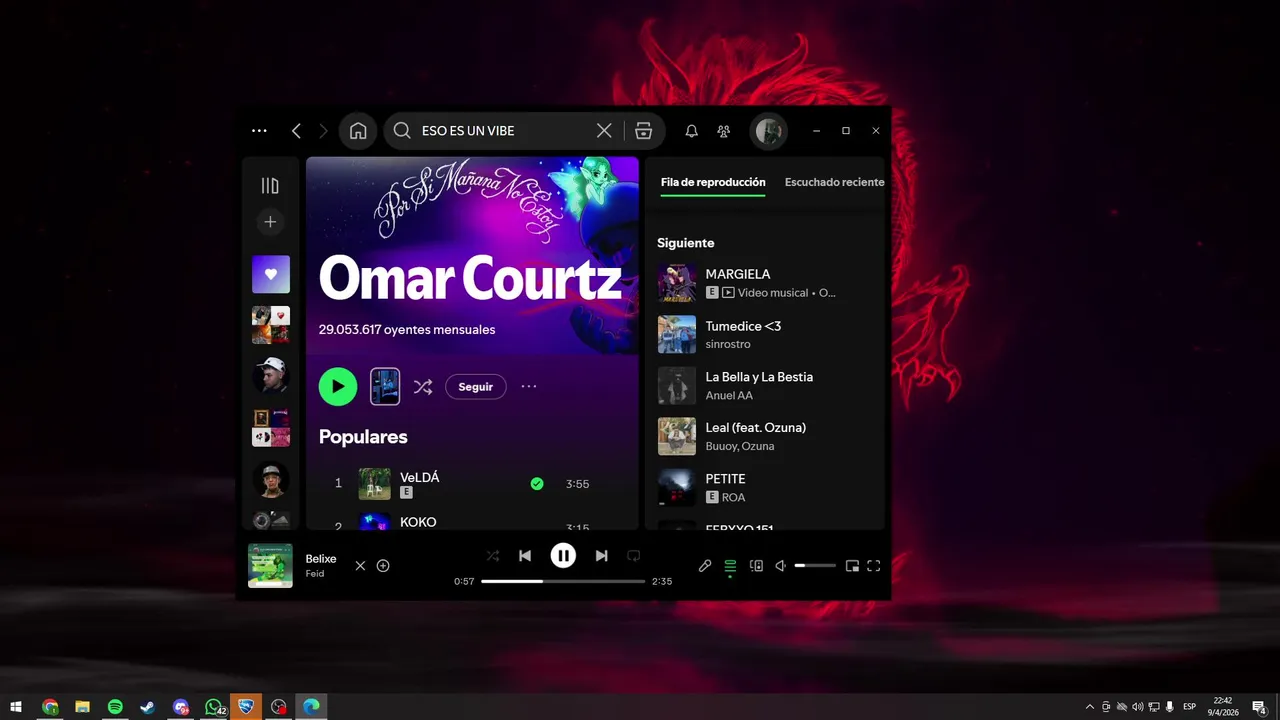Screen dimensions: 1280x720
Task: Create a playlist with the plus button
Action: click(270, 222)
